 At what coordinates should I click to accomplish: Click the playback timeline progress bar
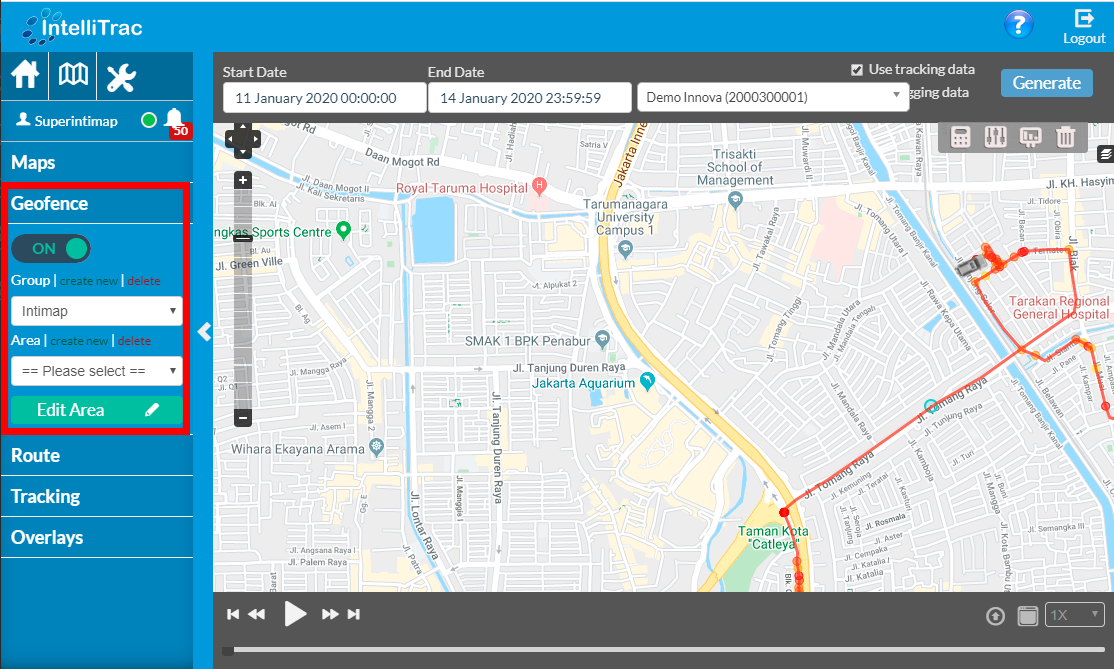click(x=664, y=650)
